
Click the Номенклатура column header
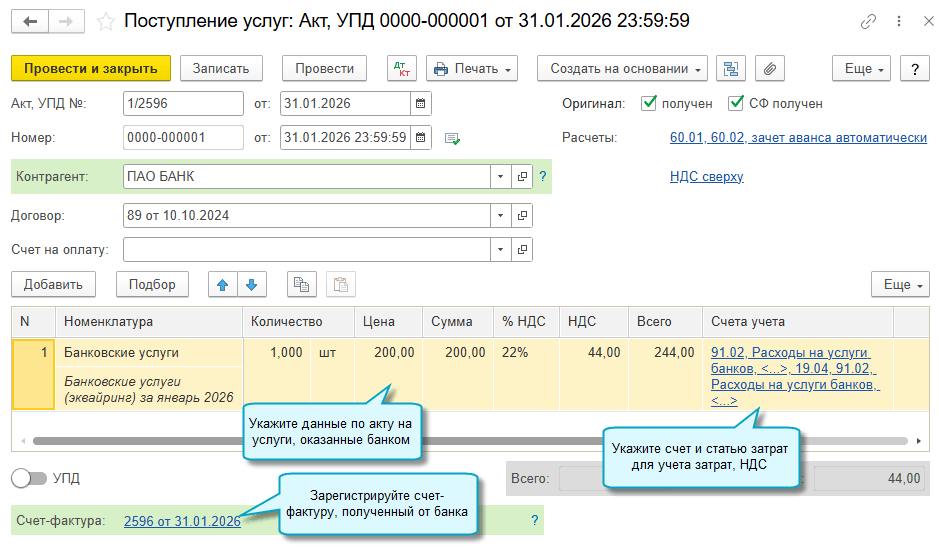pyautogui.click(x=149, y=322)
